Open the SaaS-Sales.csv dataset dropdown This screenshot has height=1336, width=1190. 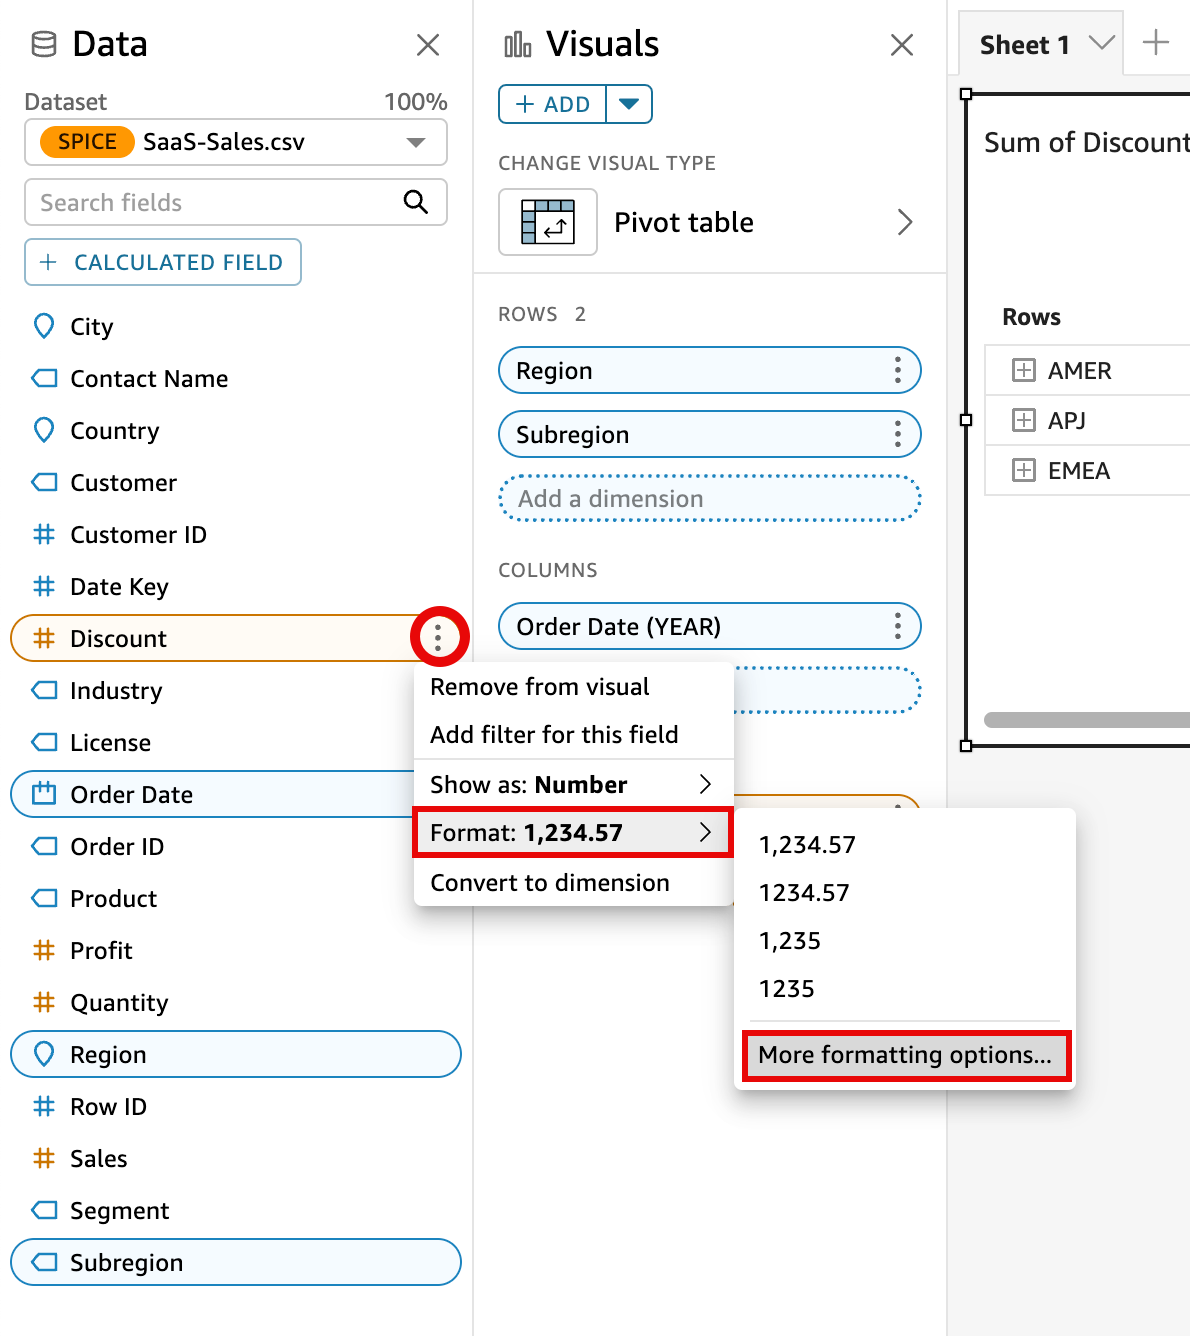236,142
